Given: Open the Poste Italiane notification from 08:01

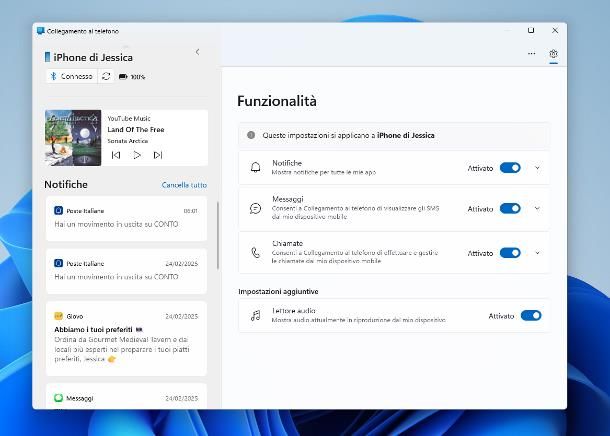Looking at the screenshot, I should [126, 219].
